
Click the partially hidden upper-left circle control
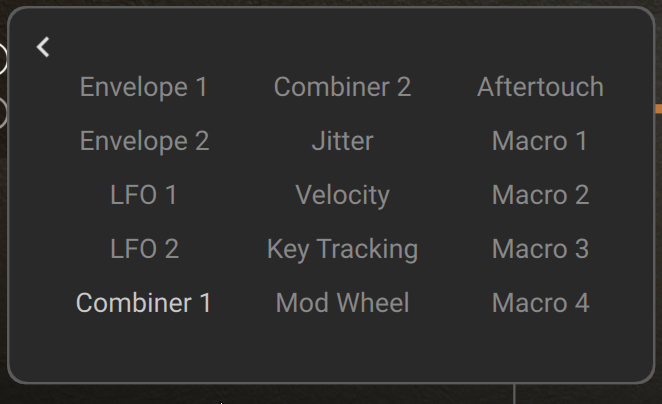(3, 60)
